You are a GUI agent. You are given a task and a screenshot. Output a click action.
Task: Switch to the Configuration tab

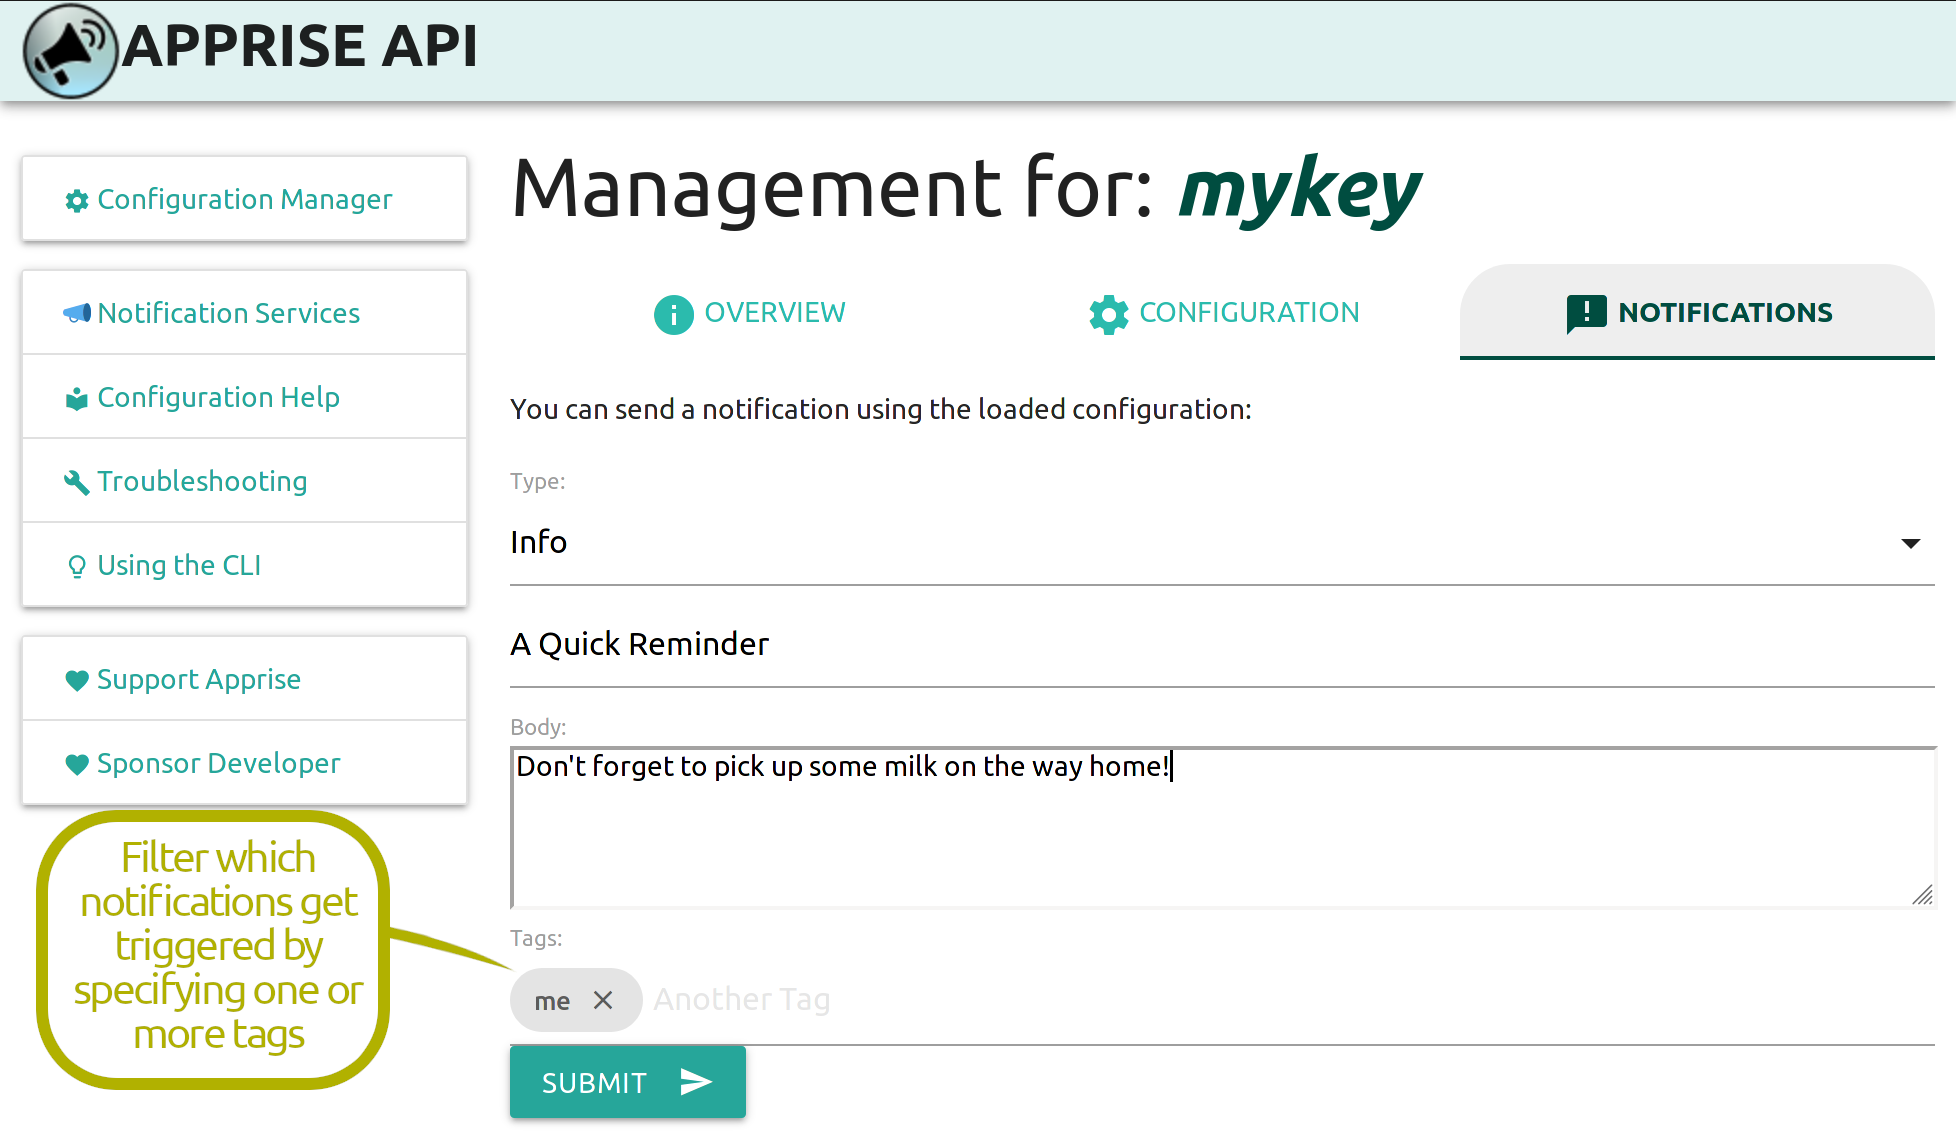click(x=1223, y=313)
